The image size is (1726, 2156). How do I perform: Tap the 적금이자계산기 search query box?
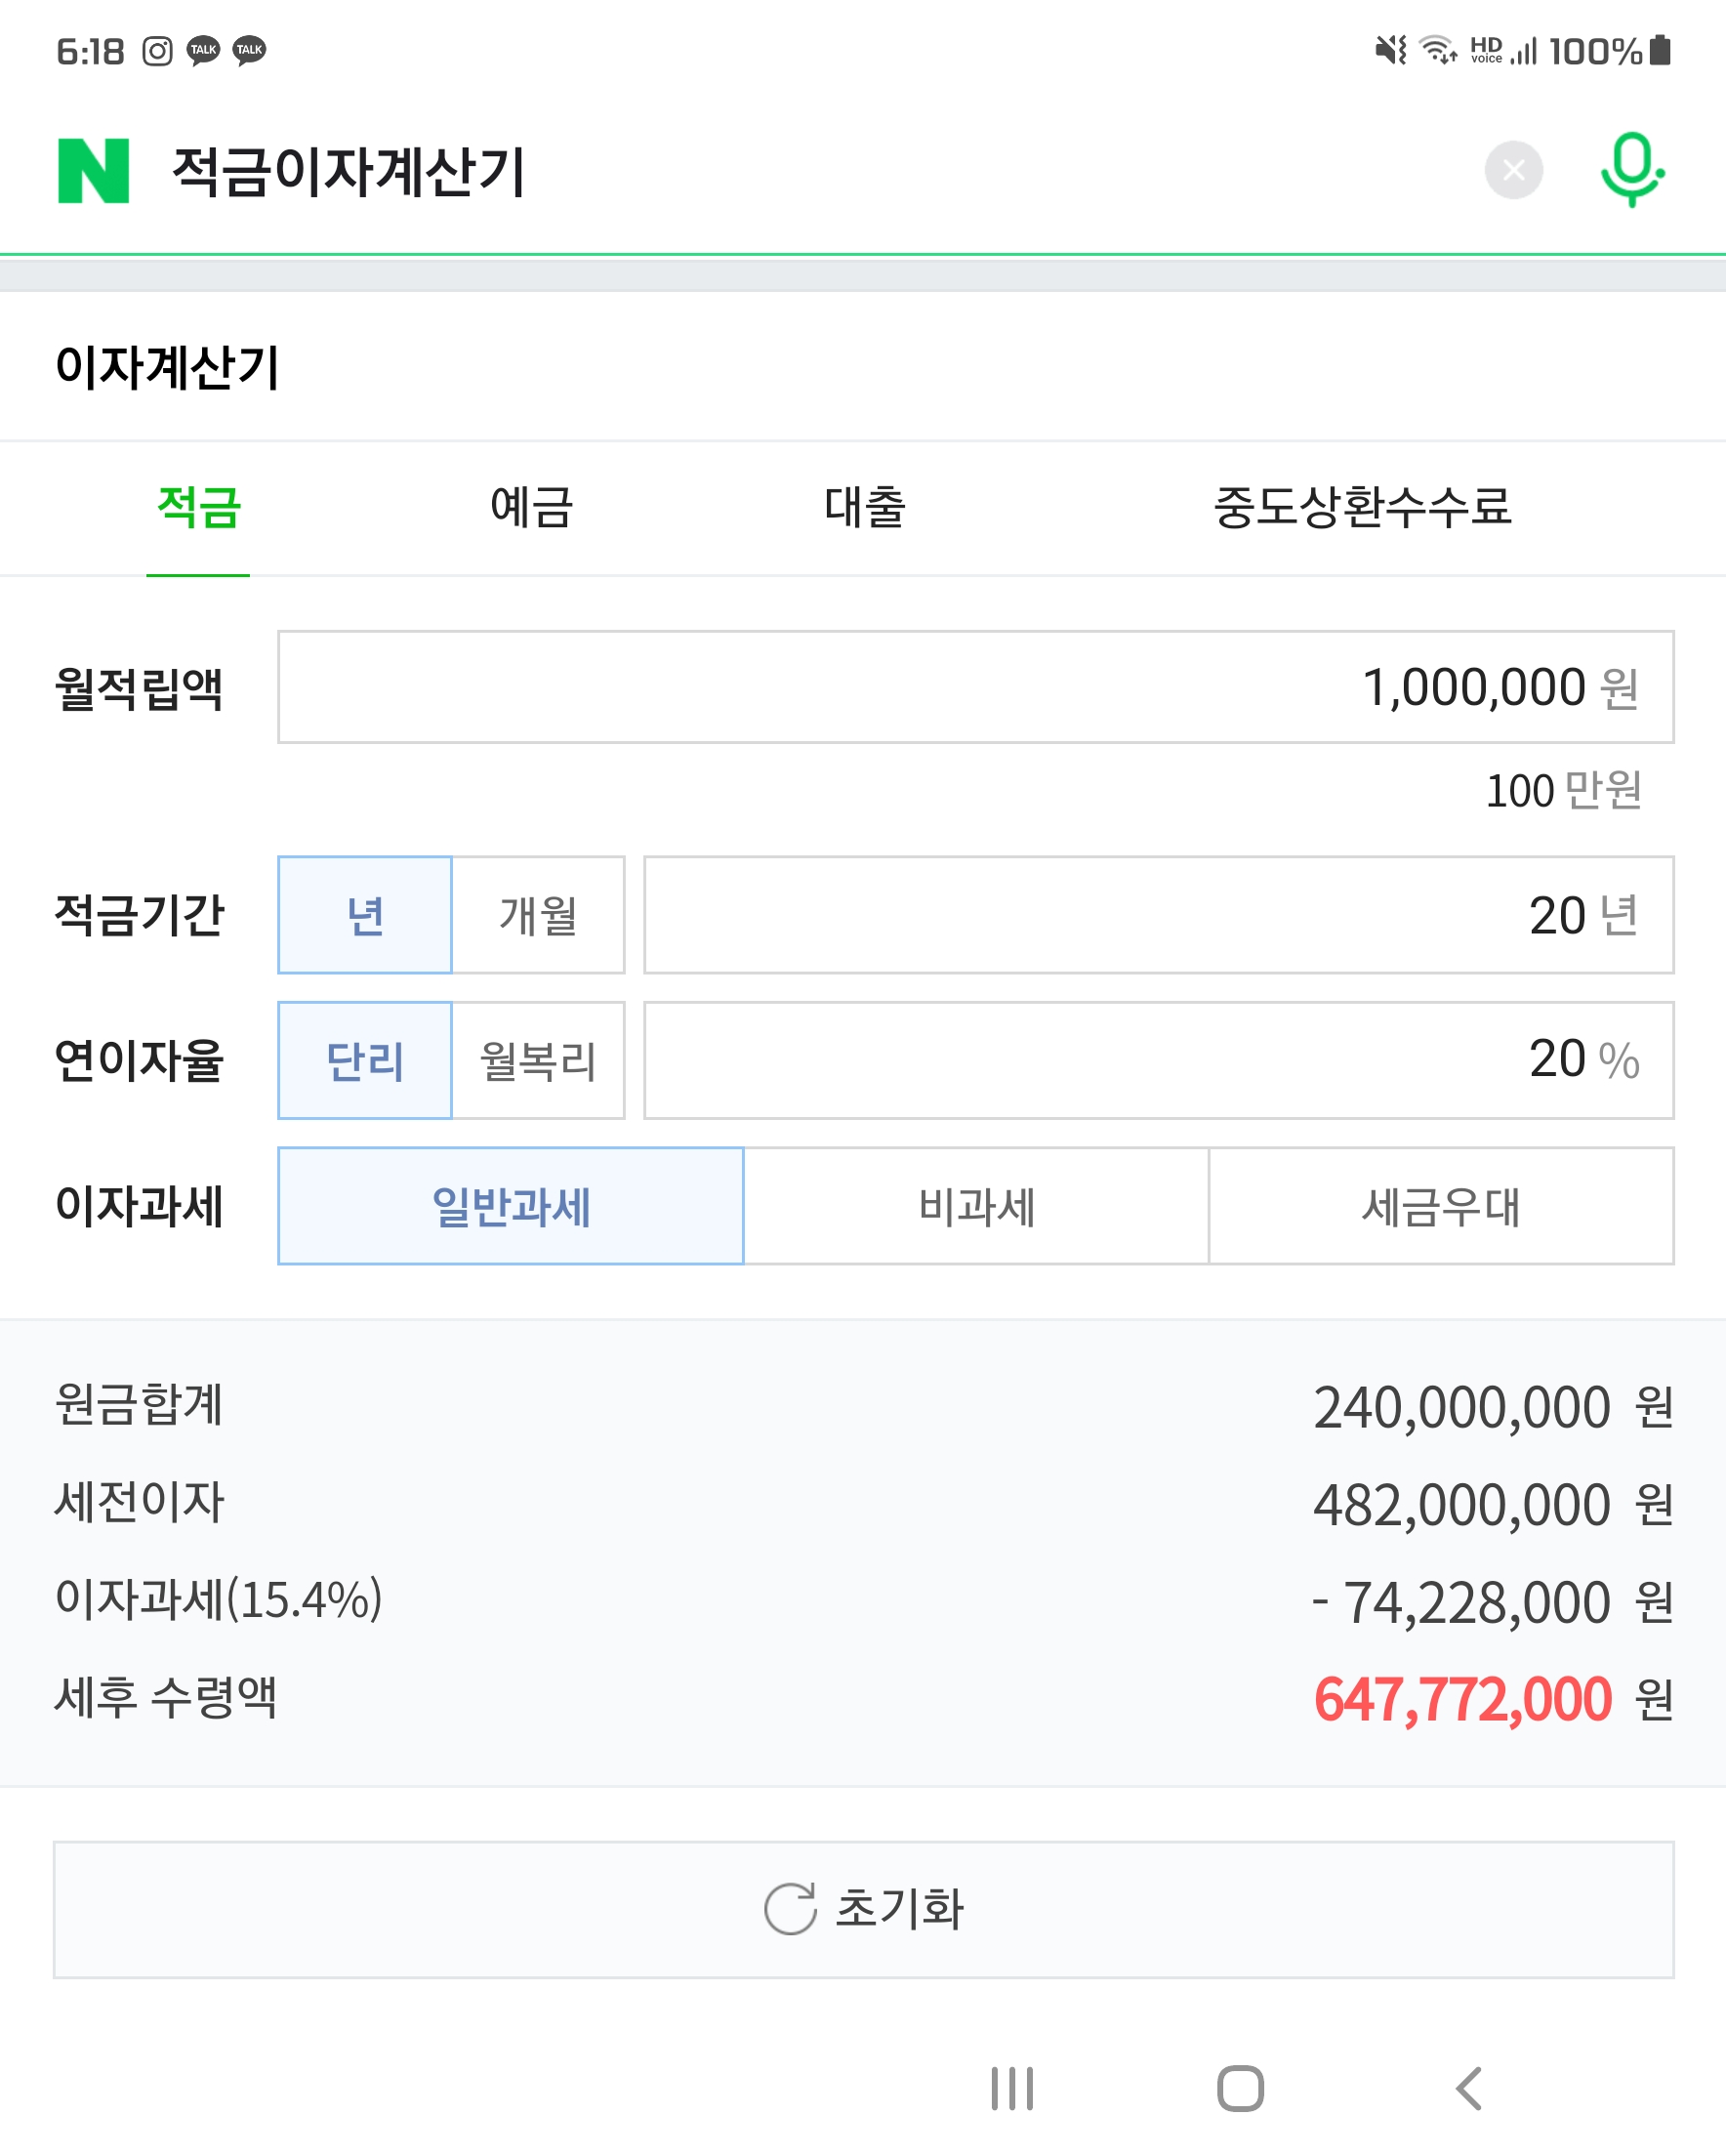point(800,171)
